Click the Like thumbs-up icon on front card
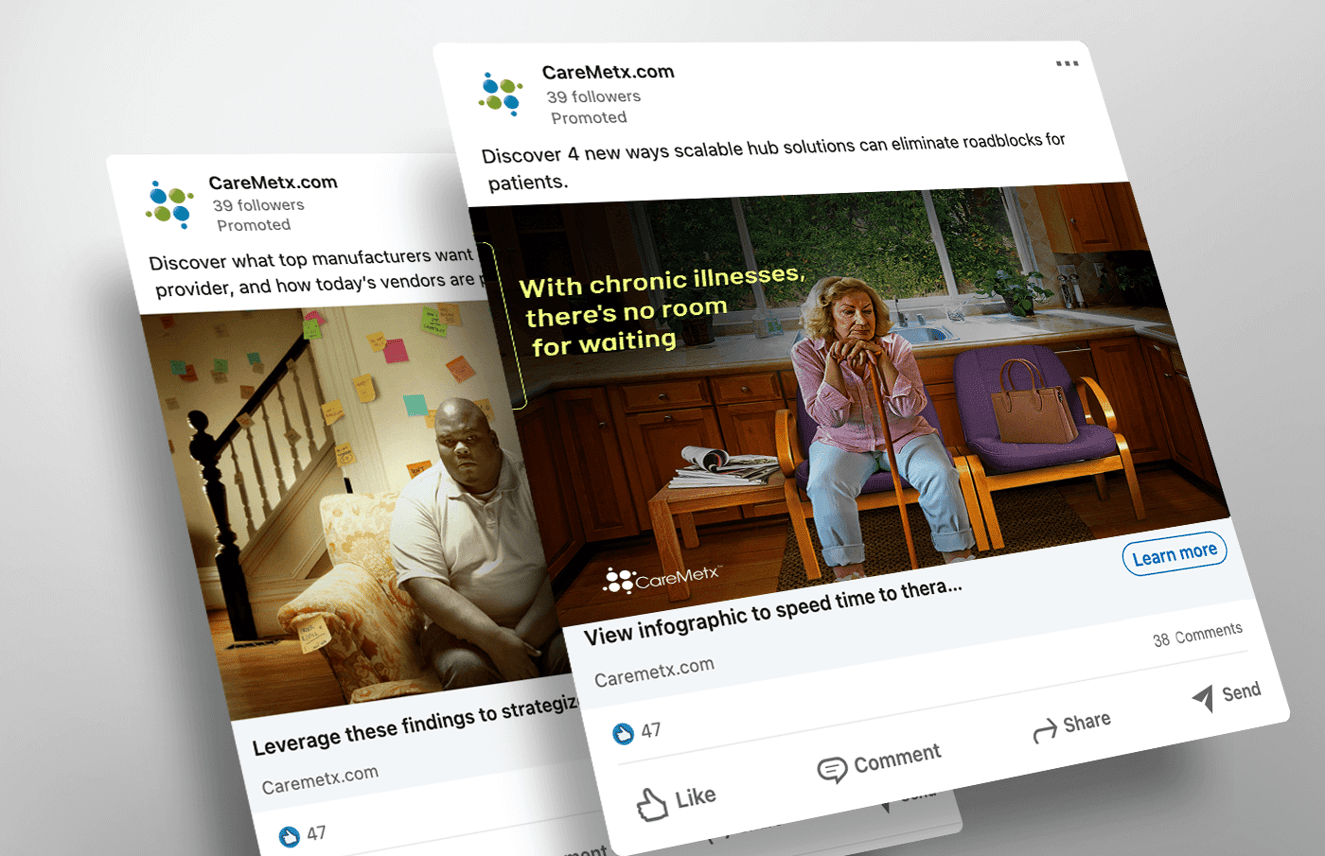This screenshot has width=1325, height=856. [x=652, y=804]
